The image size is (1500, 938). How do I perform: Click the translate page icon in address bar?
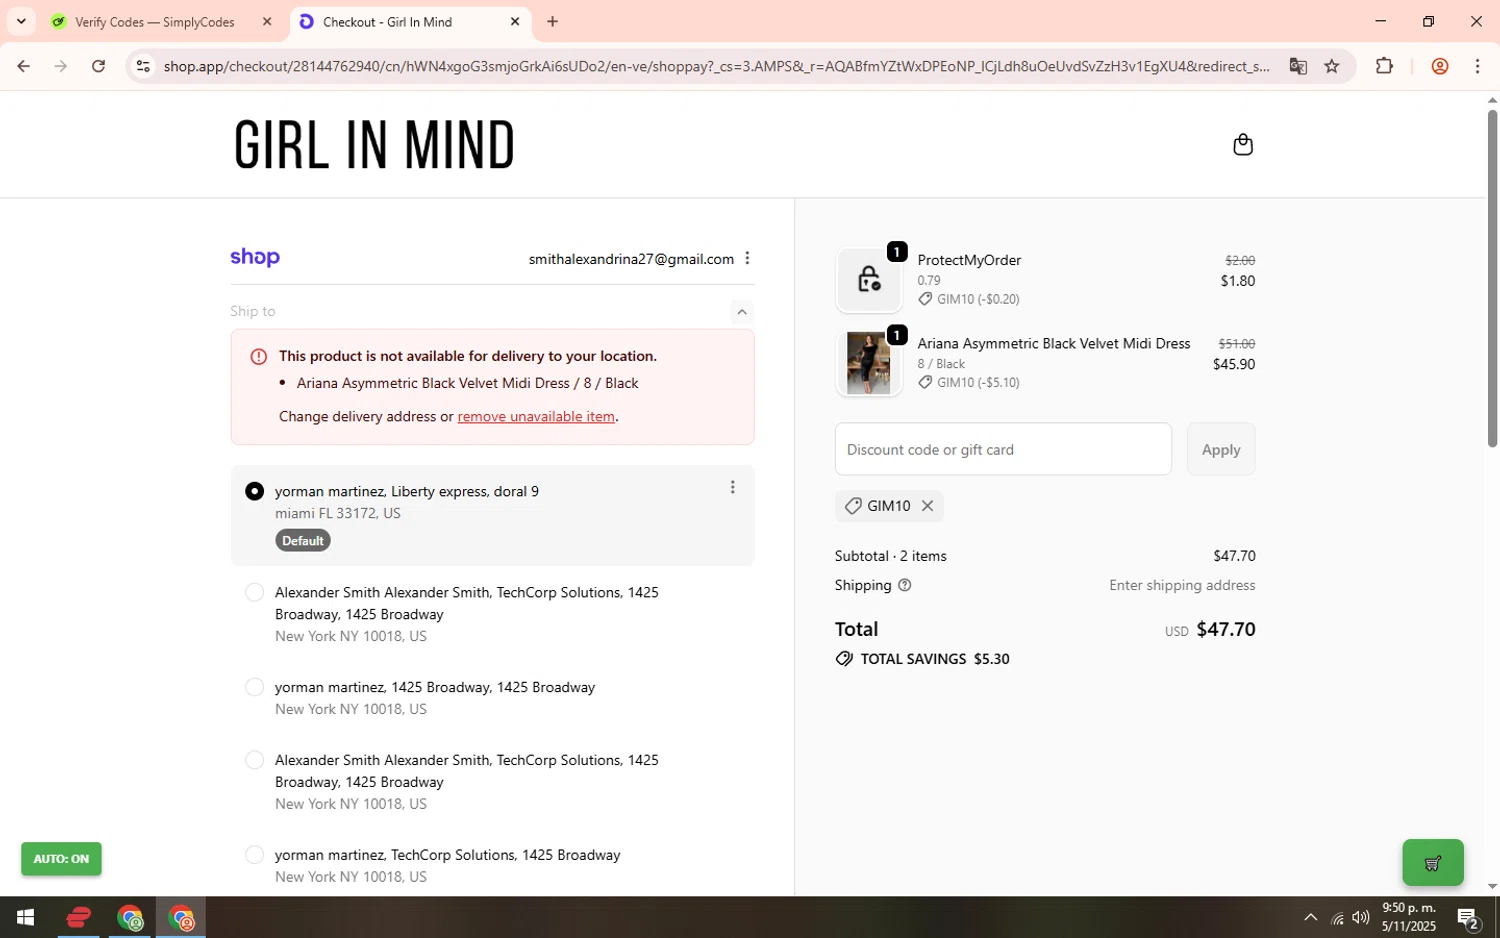(1298, 66)
